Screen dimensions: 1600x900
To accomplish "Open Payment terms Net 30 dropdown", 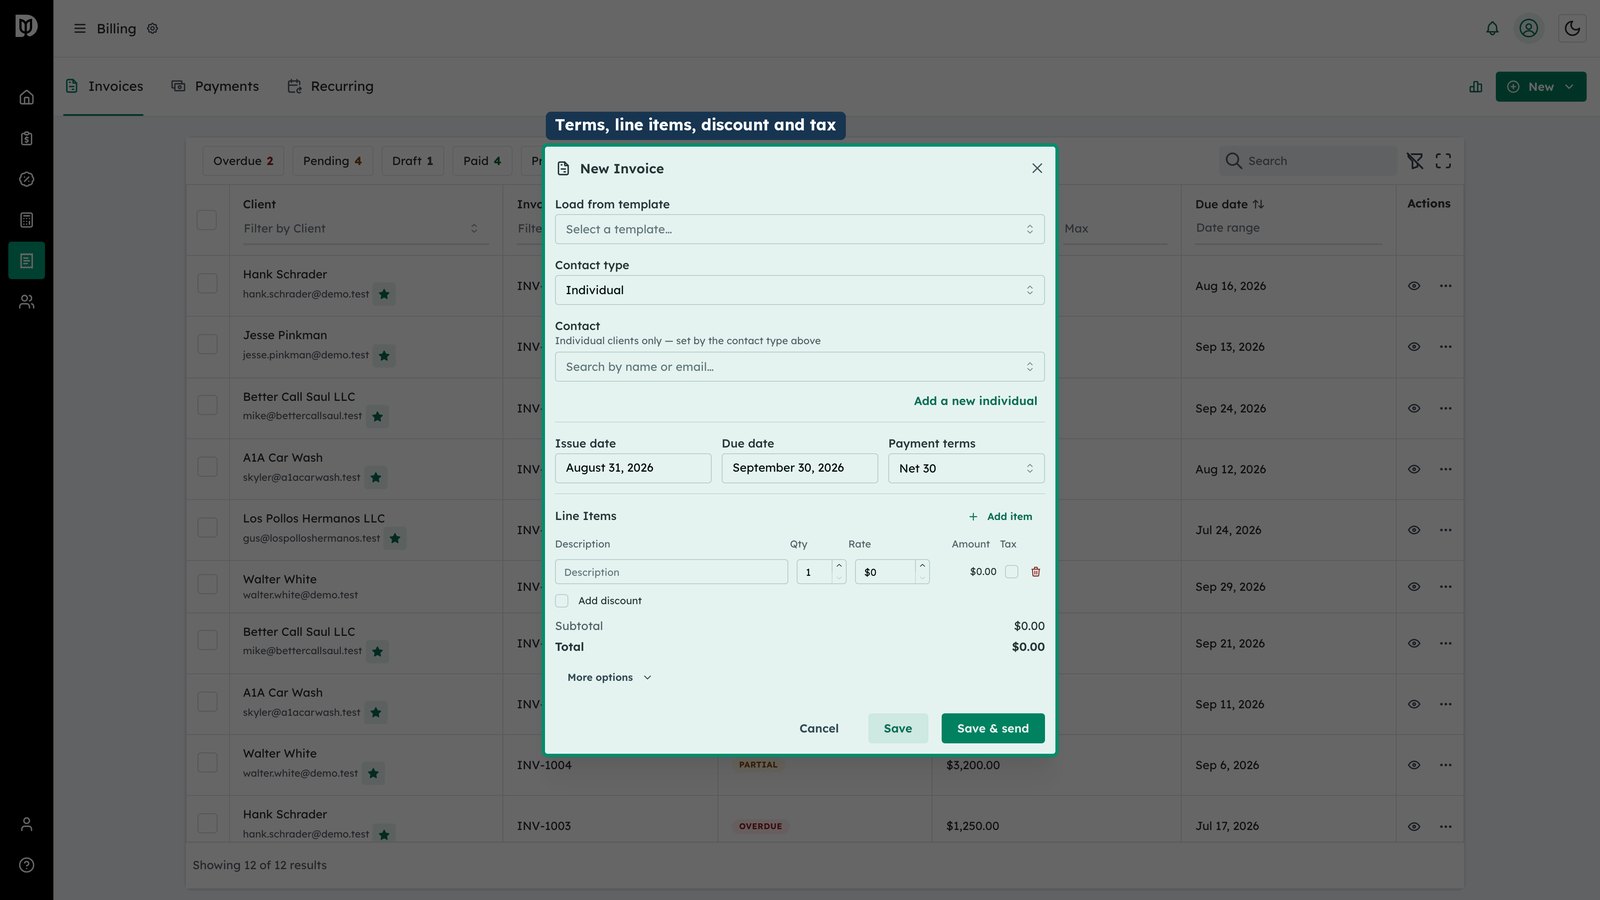I will point(966,468).
